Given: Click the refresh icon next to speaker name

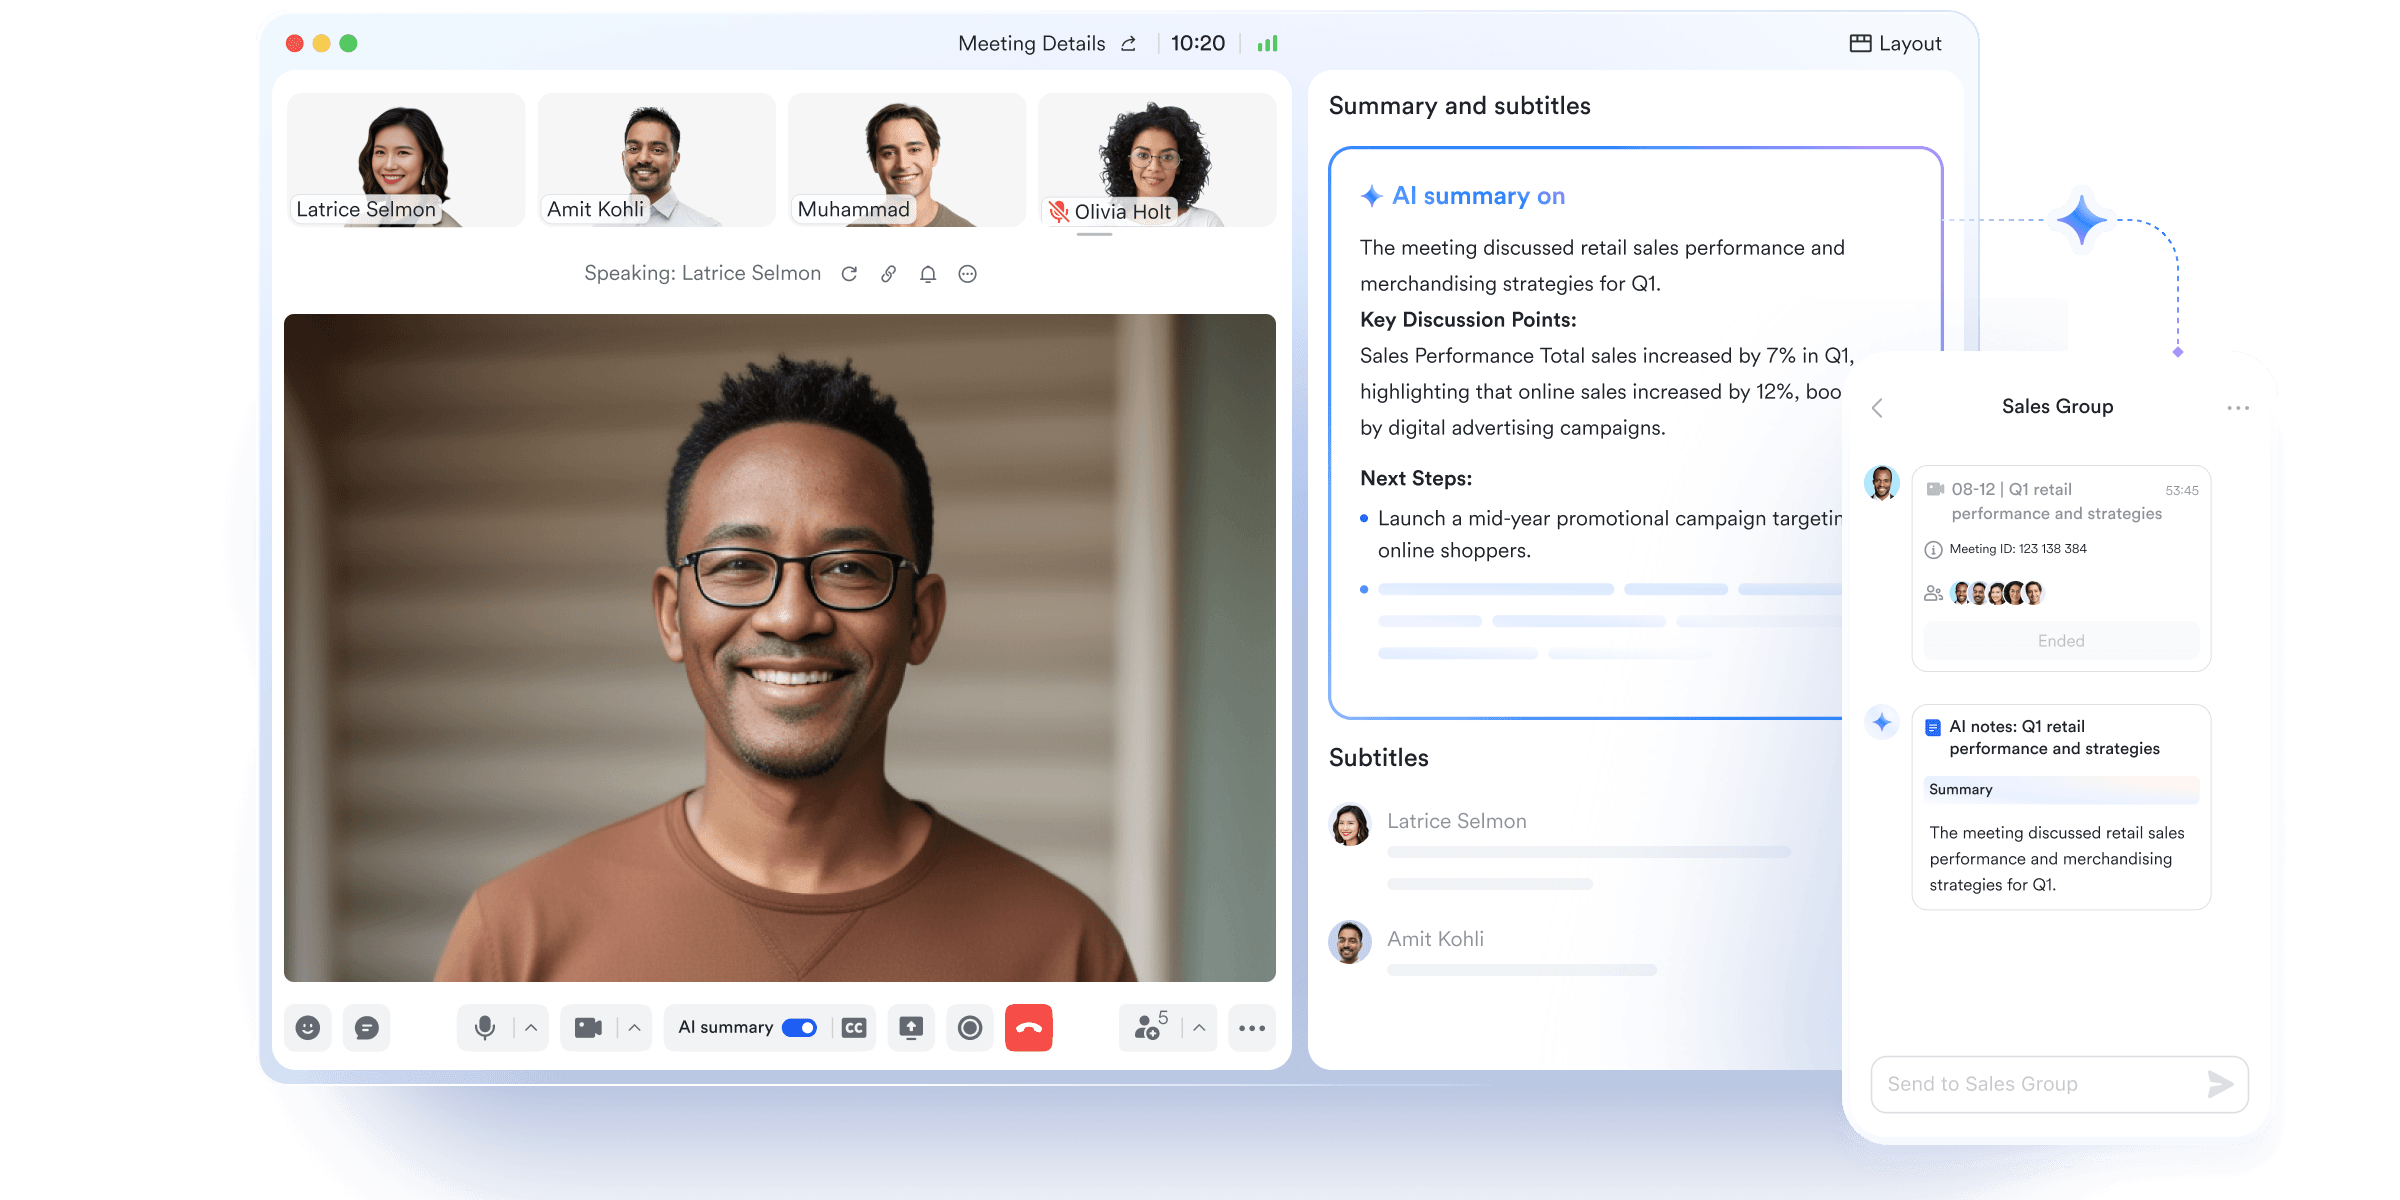Looking at the screenshot, I should [x=849, y=274].
